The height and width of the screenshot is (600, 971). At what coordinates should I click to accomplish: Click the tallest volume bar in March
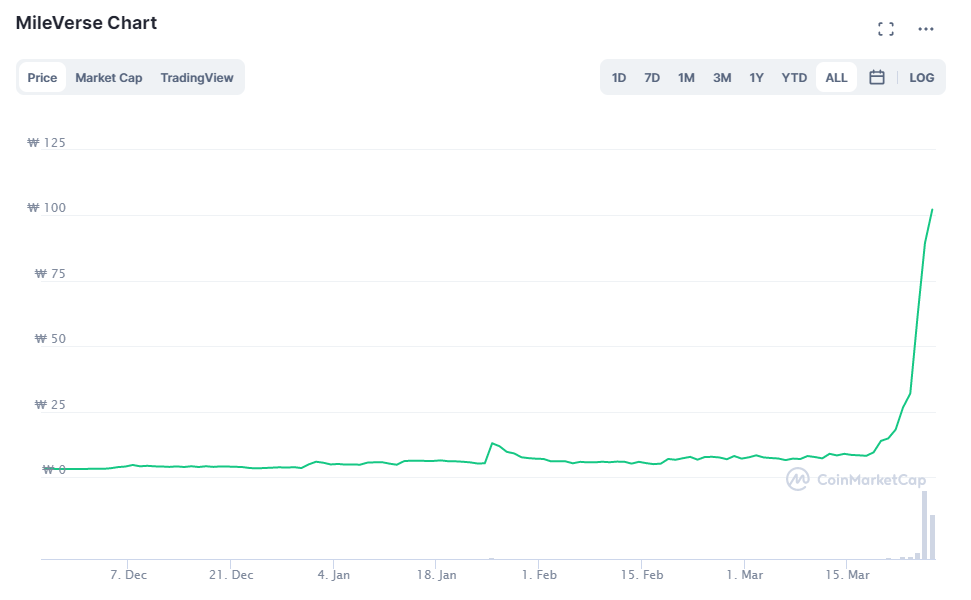pyautogui.click(x=925, y=525)
